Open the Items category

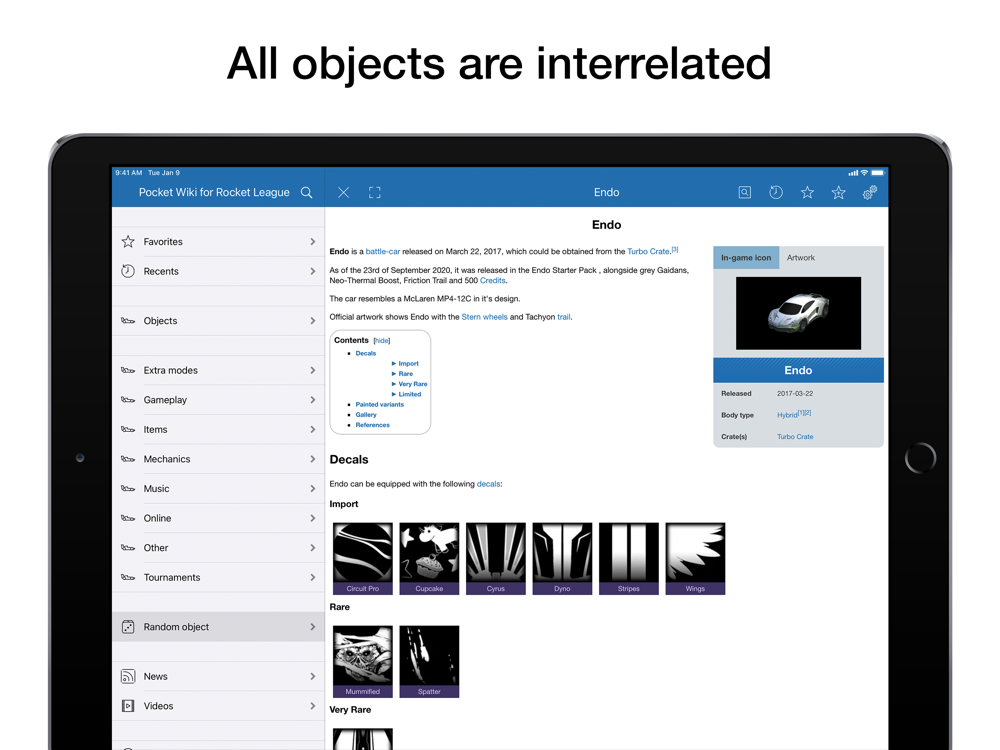point(218,429)
